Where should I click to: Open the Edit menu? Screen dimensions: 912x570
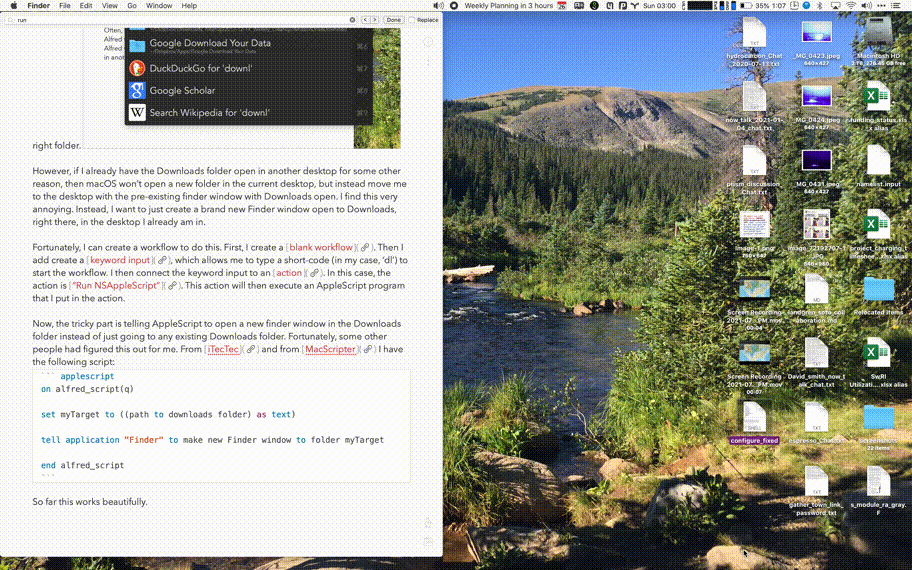click(x=86, y=5)
